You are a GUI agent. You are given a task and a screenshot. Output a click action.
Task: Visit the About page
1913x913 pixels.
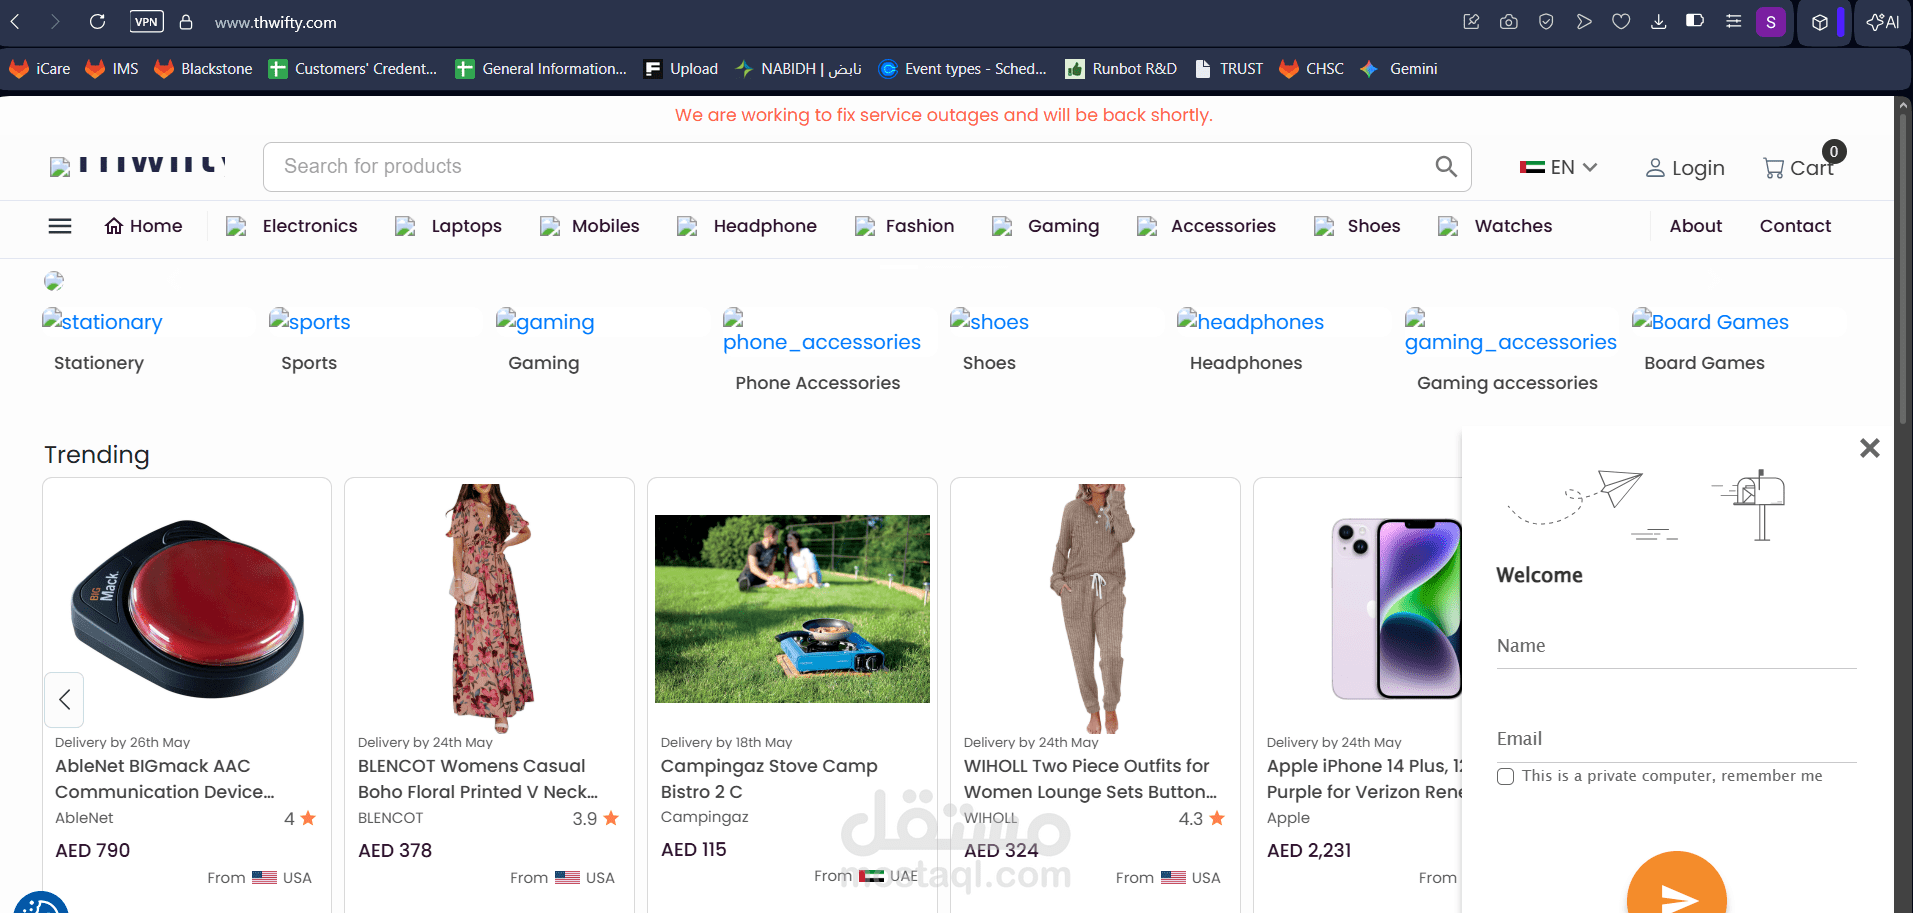(1696, 226)
